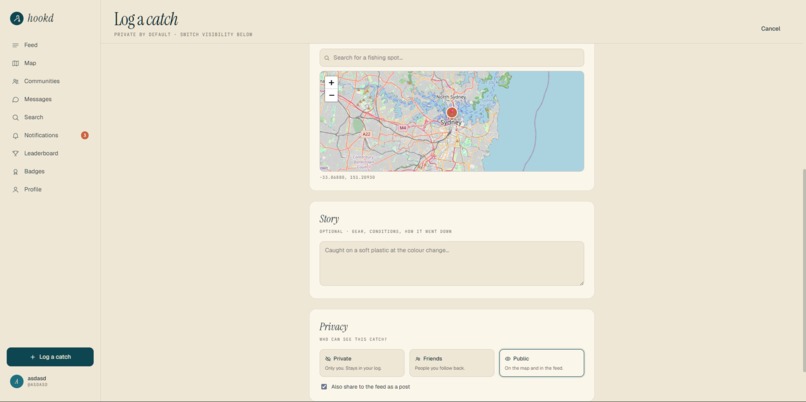Viewport: 806px width, 402px height.
Task: Click the Messages bubble icon
Action: [x=15, y=99]
